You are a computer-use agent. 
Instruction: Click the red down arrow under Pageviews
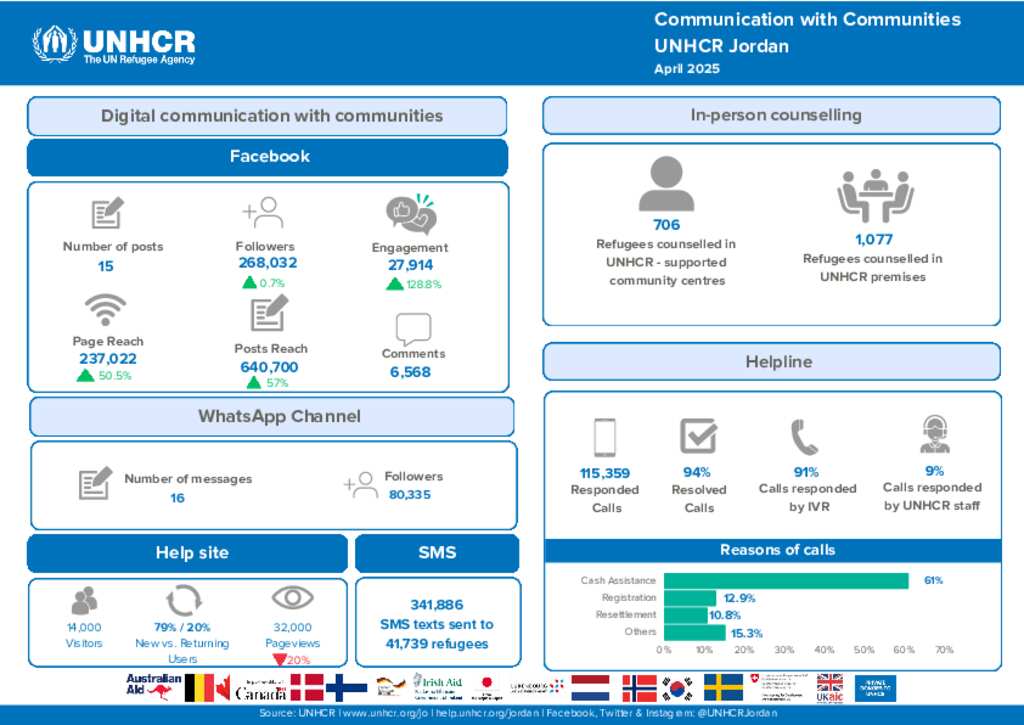tap(279, 660)
